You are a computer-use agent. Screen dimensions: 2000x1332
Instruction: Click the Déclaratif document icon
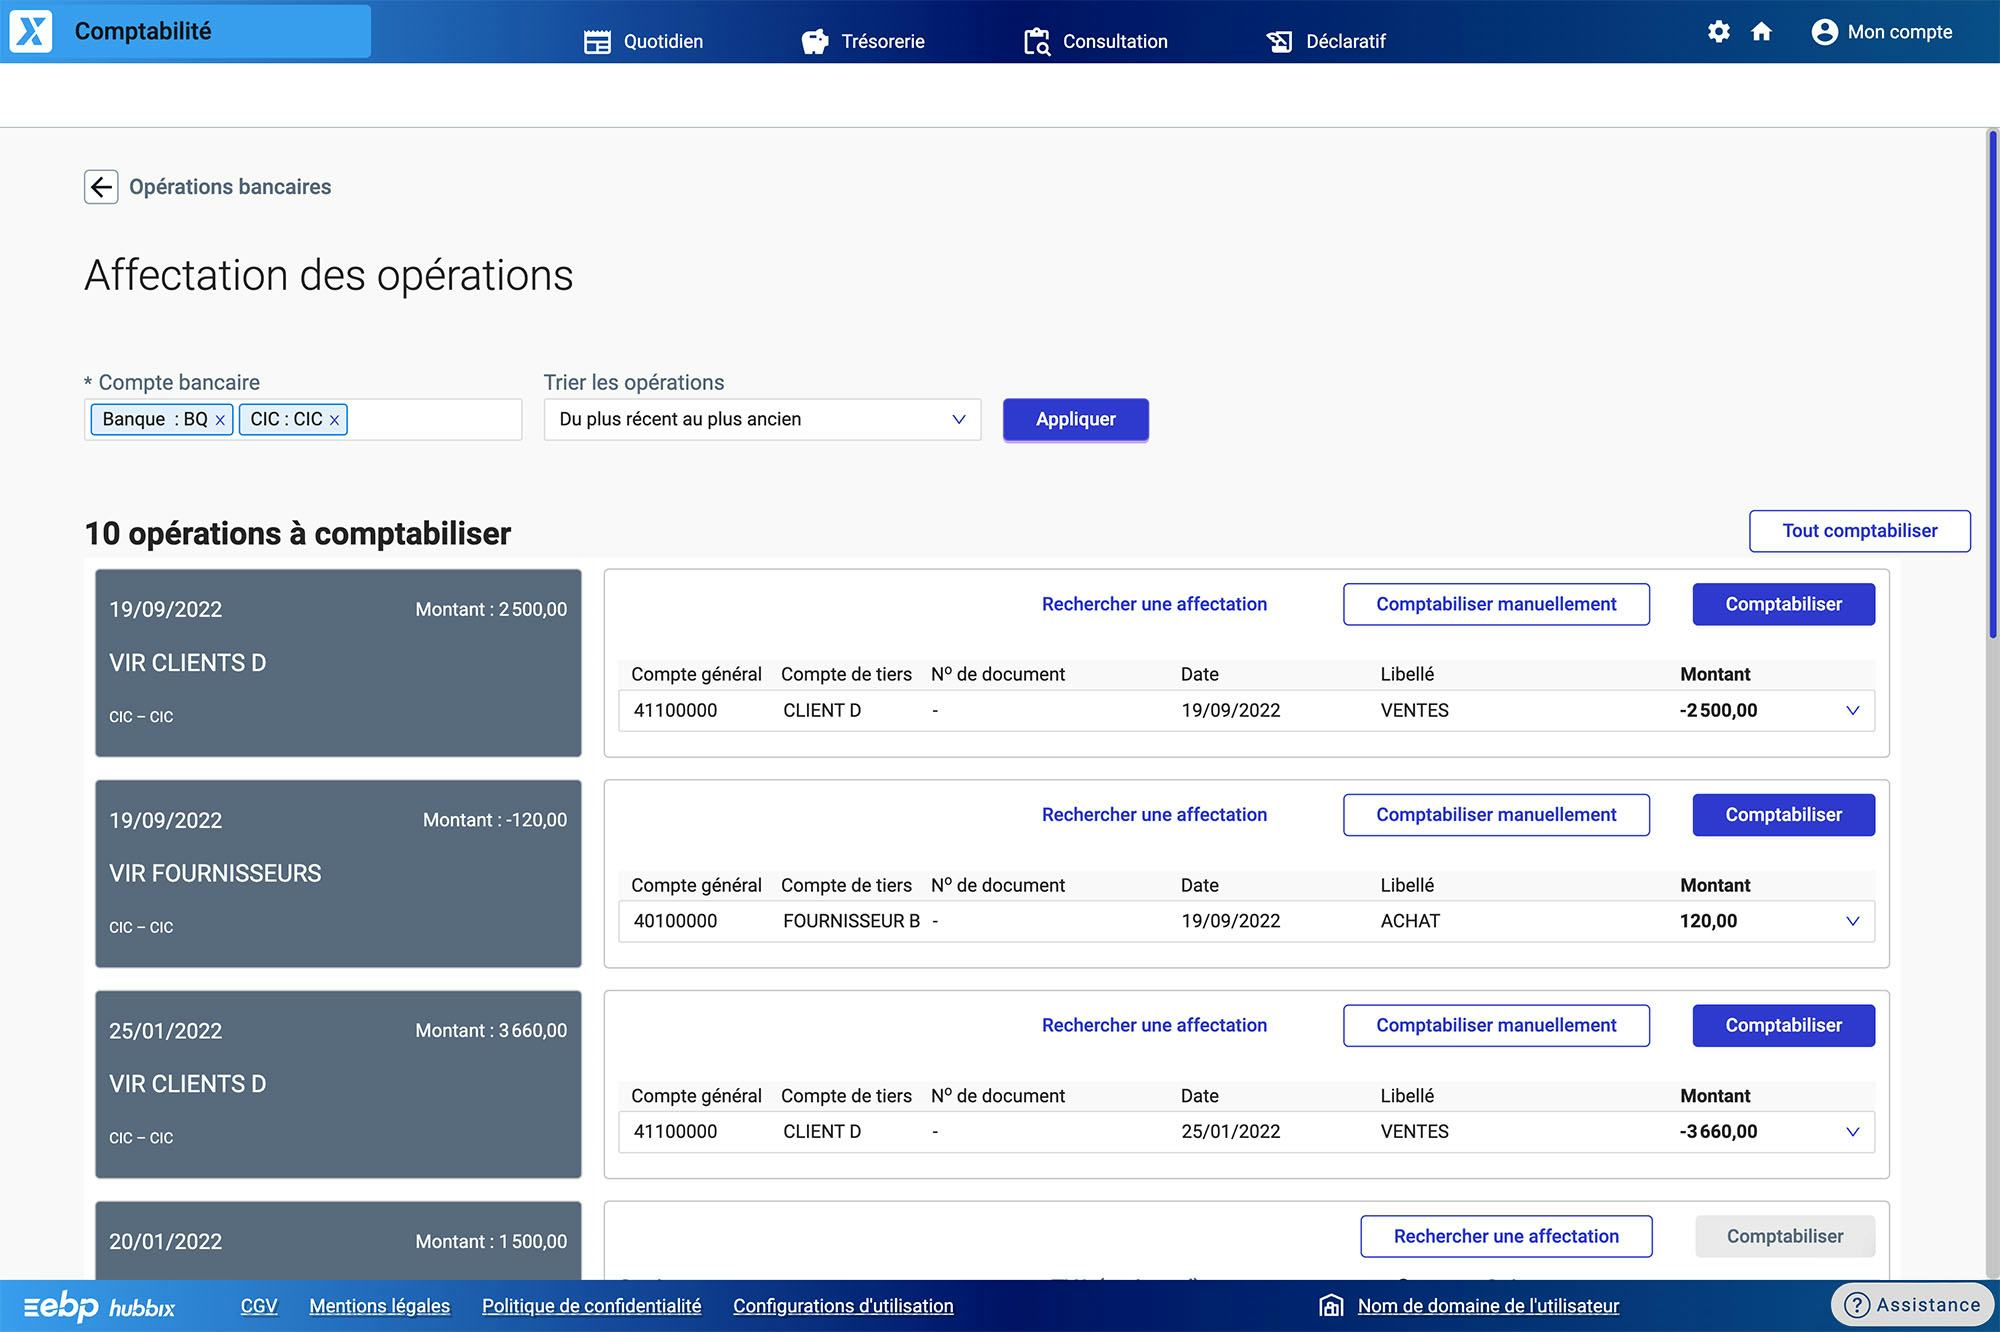1281,41
